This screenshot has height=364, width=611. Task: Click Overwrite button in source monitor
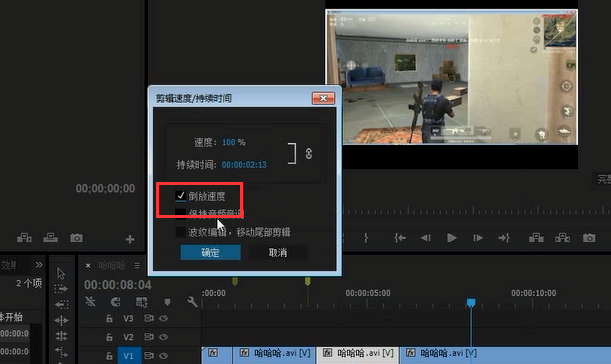pyautogui.click(x=50, y=238)
